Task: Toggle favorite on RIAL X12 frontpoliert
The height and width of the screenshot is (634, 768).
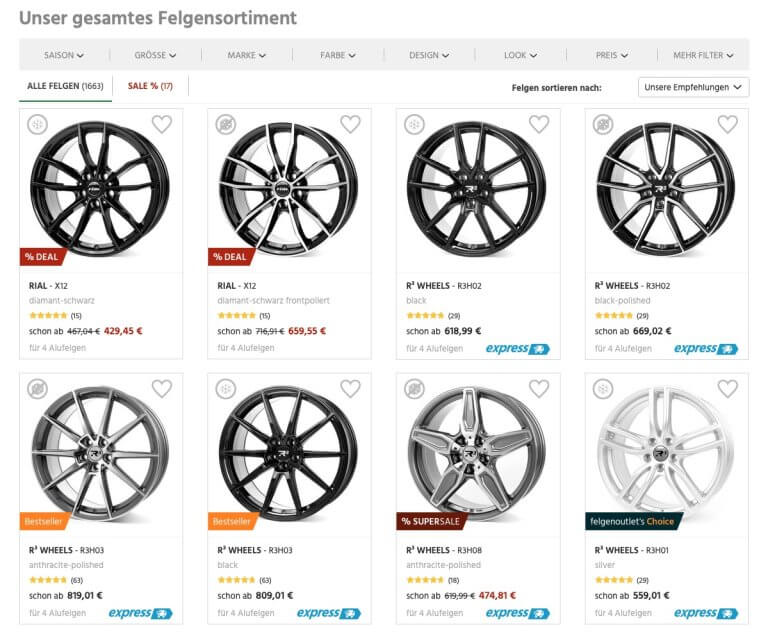Action: 350,124
